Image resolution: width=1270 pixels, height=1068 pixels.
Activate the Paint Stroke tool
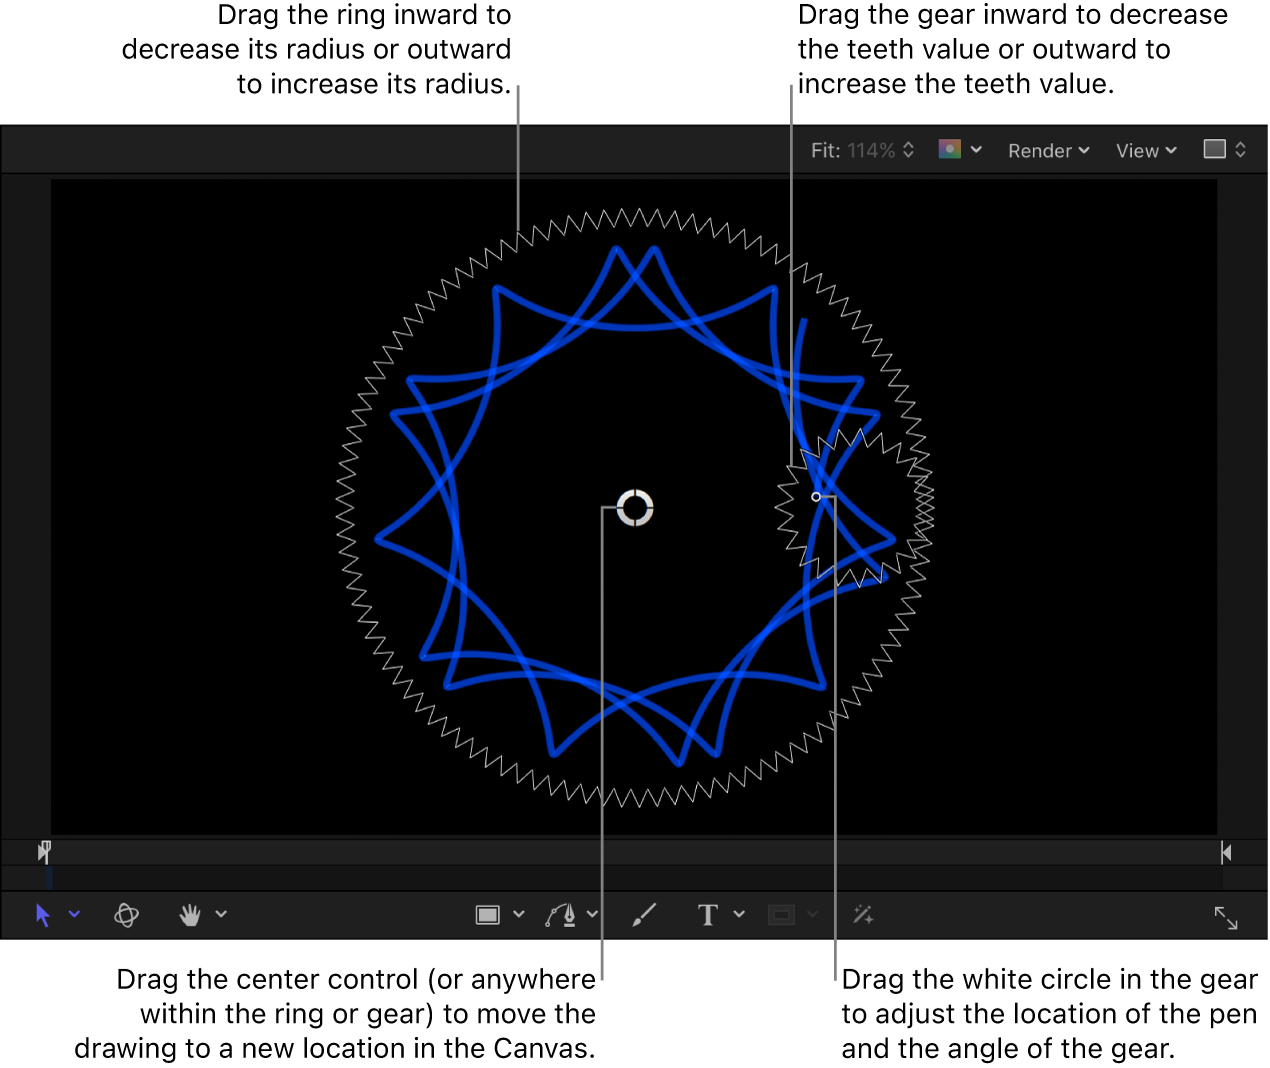pos(644,914)
